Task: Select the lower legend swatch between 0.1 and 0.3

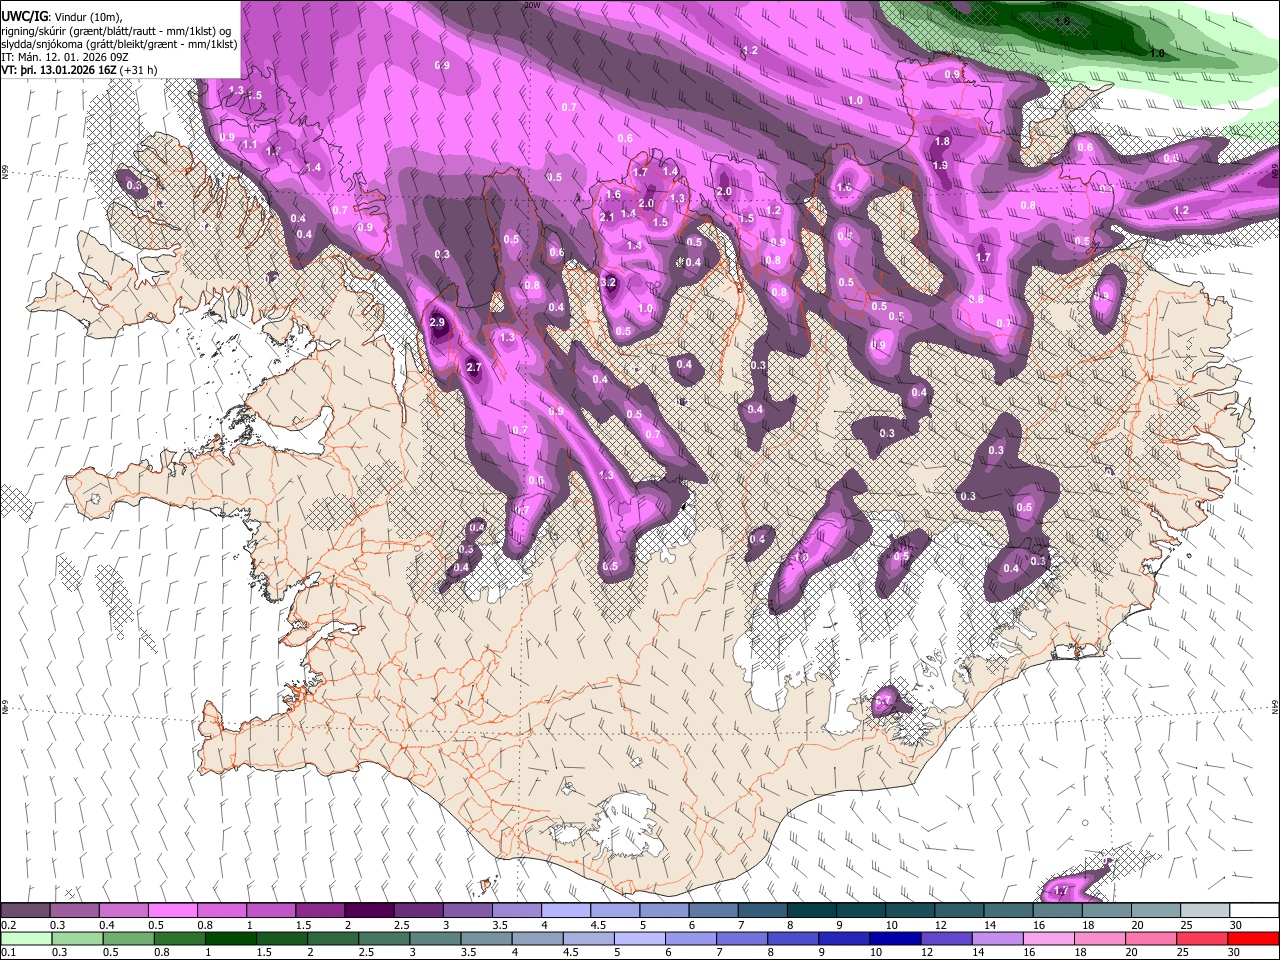Action: click(x=26, y=938)
